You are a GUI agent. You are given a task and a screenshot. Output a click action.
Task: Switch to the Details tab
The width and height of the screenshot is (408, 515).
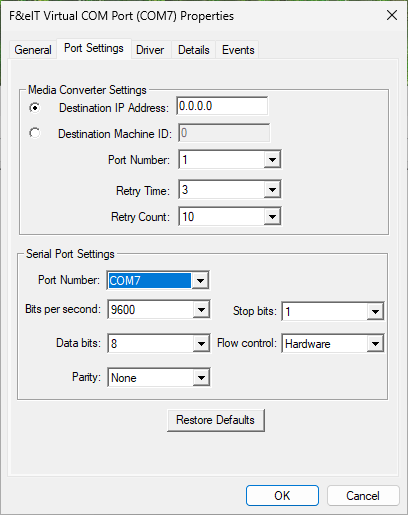tap(194, 50)
